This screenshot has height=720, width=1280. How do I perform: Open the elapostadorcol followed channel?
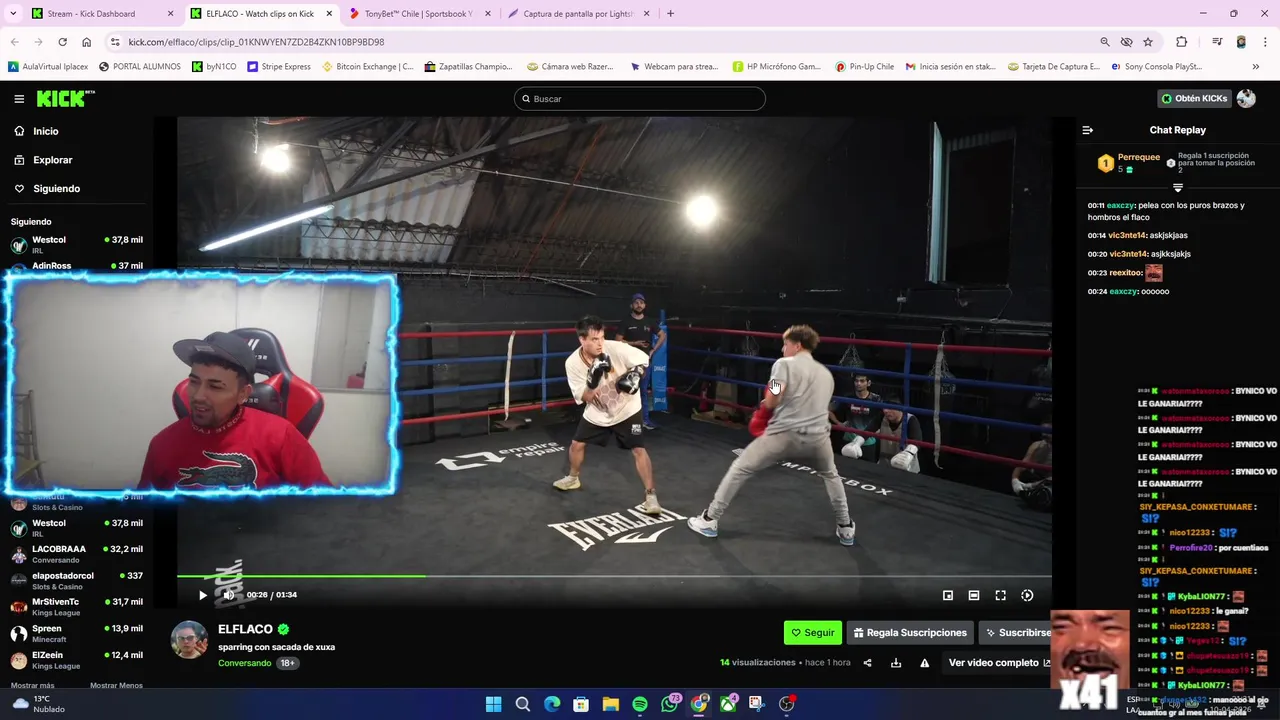(x=76, y=580)
